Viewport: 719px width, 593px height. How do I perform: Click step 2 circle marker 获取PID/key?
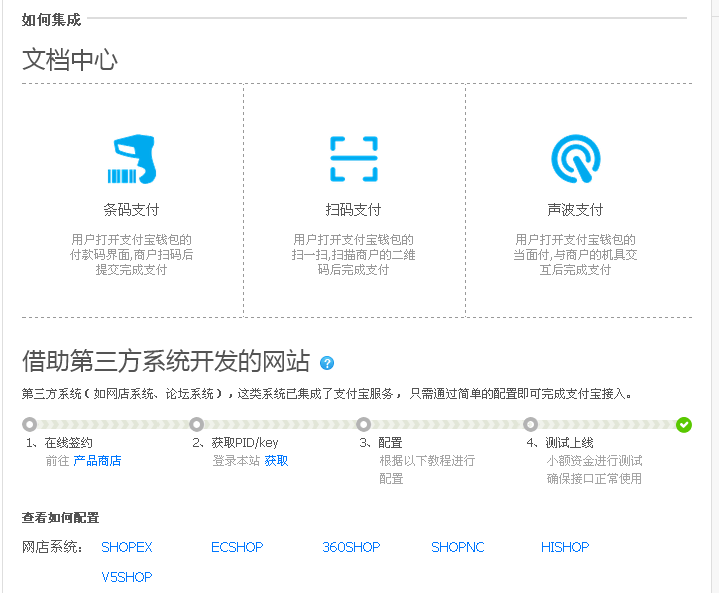click(197, 424)
